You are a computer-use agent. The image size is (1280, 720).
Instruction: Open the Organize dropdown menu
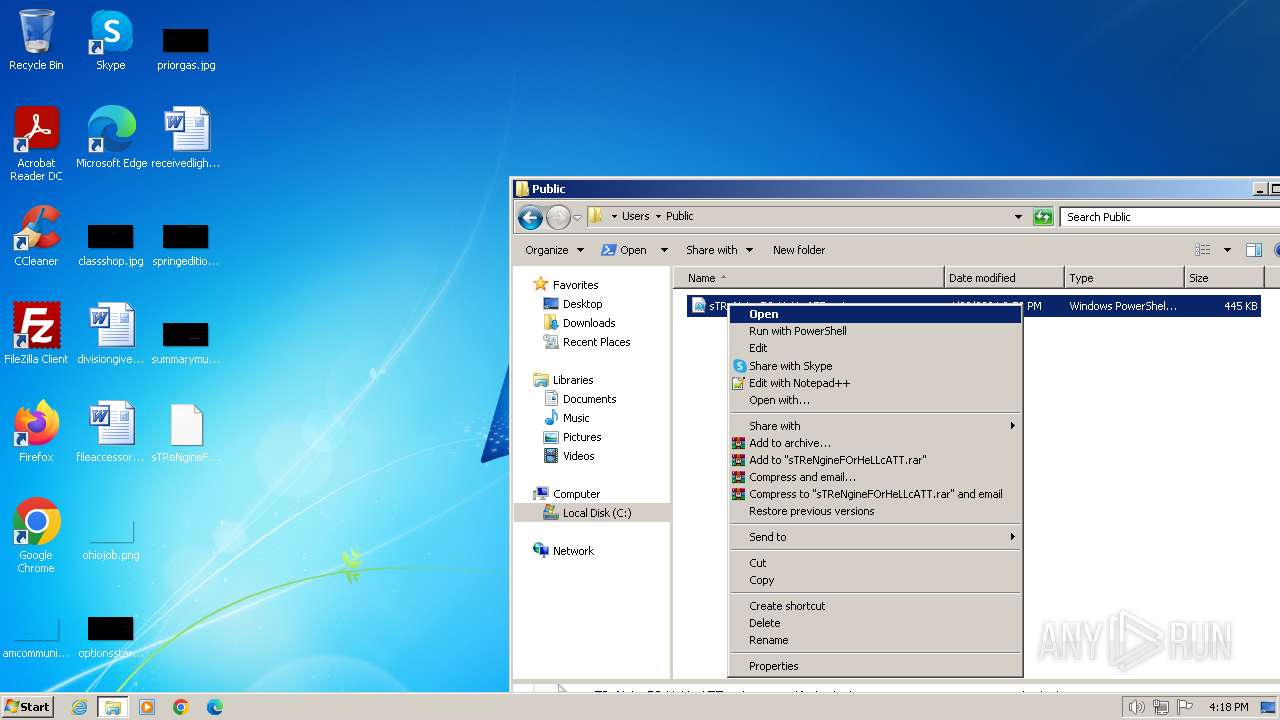[554, 250]
